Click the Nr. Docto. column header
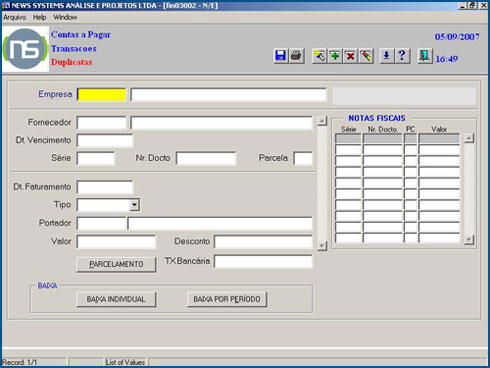 click(382, 129)
